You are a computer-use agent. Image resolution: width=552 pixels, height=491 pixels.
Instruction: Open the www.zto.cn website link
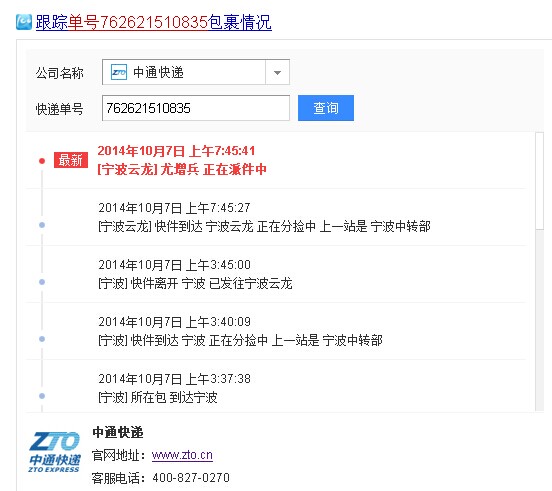(x=182, y=455)
